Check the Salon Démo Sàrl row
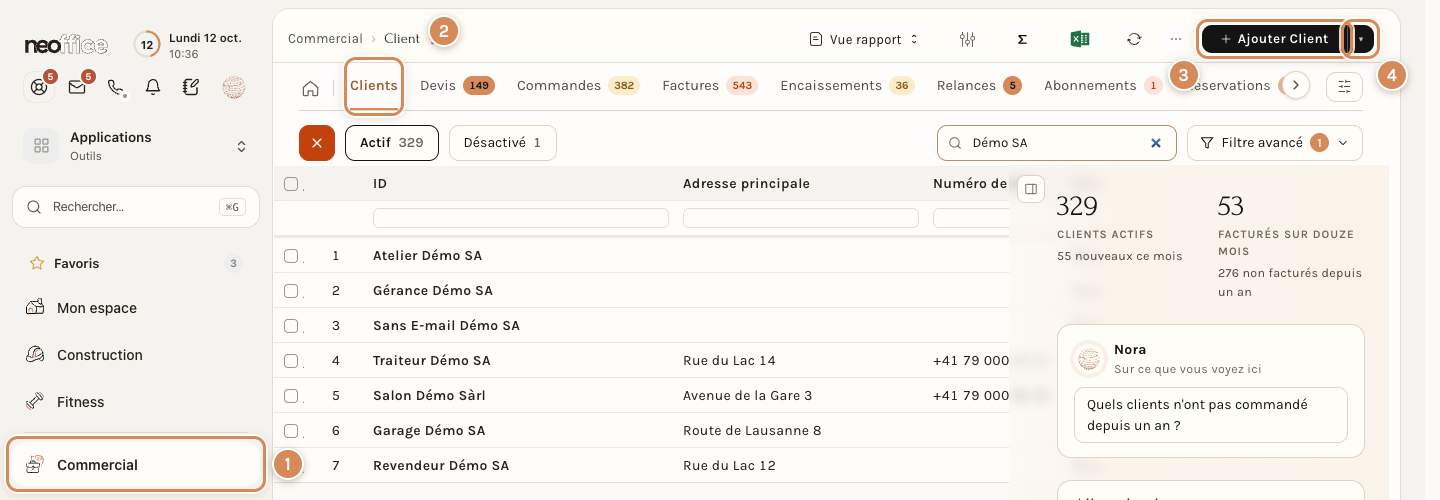 (x=291, y=396)
